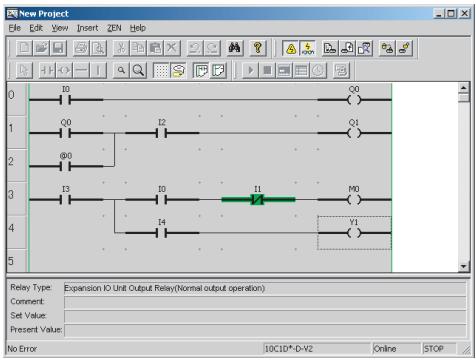Select the highlighted I1 normally-closed contact
The width and height of the screenshot is (476, 360).
pos(258,199)
